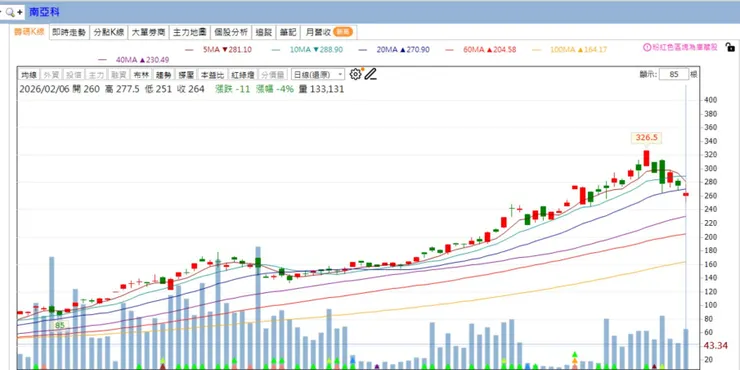Image resolution: width=740 pixels, height=370 pixels.
Task: Toggle the 分價量 indicator button
Action: [x=273, y=75]
